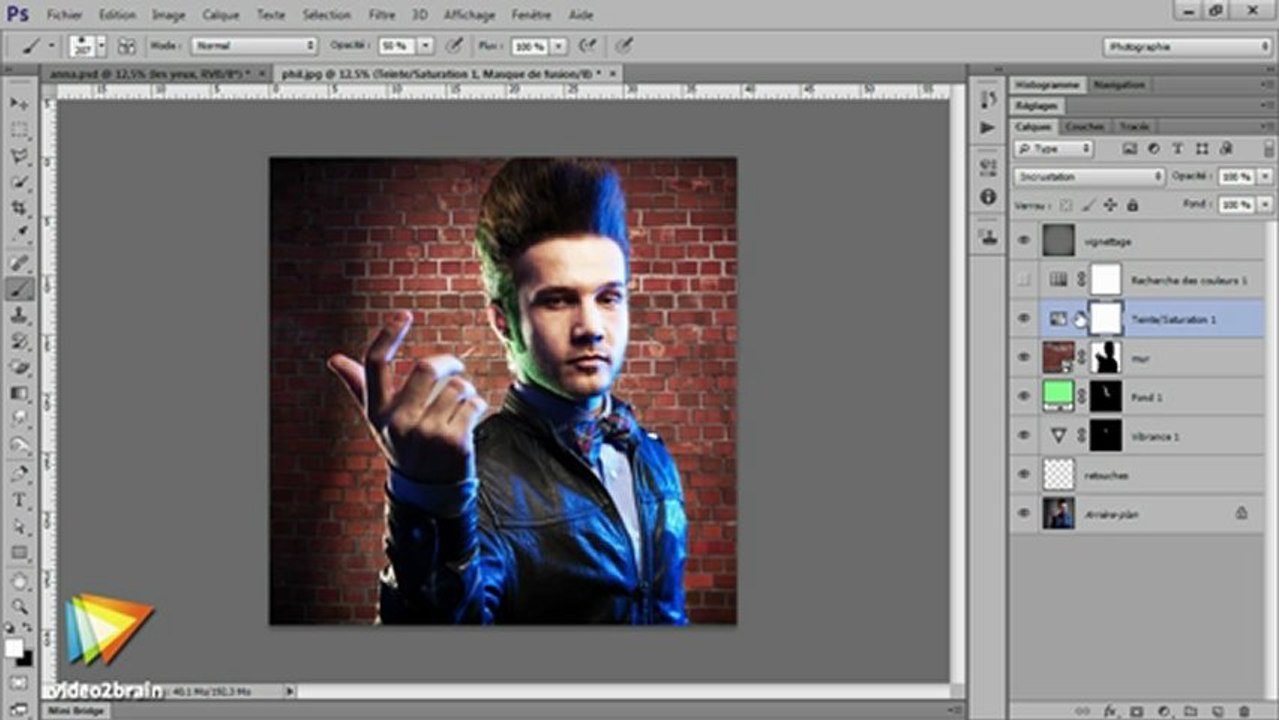Hide the retouches layer
The width and height of the screenshot is (1279, 720).
[x=1023, y=474]
